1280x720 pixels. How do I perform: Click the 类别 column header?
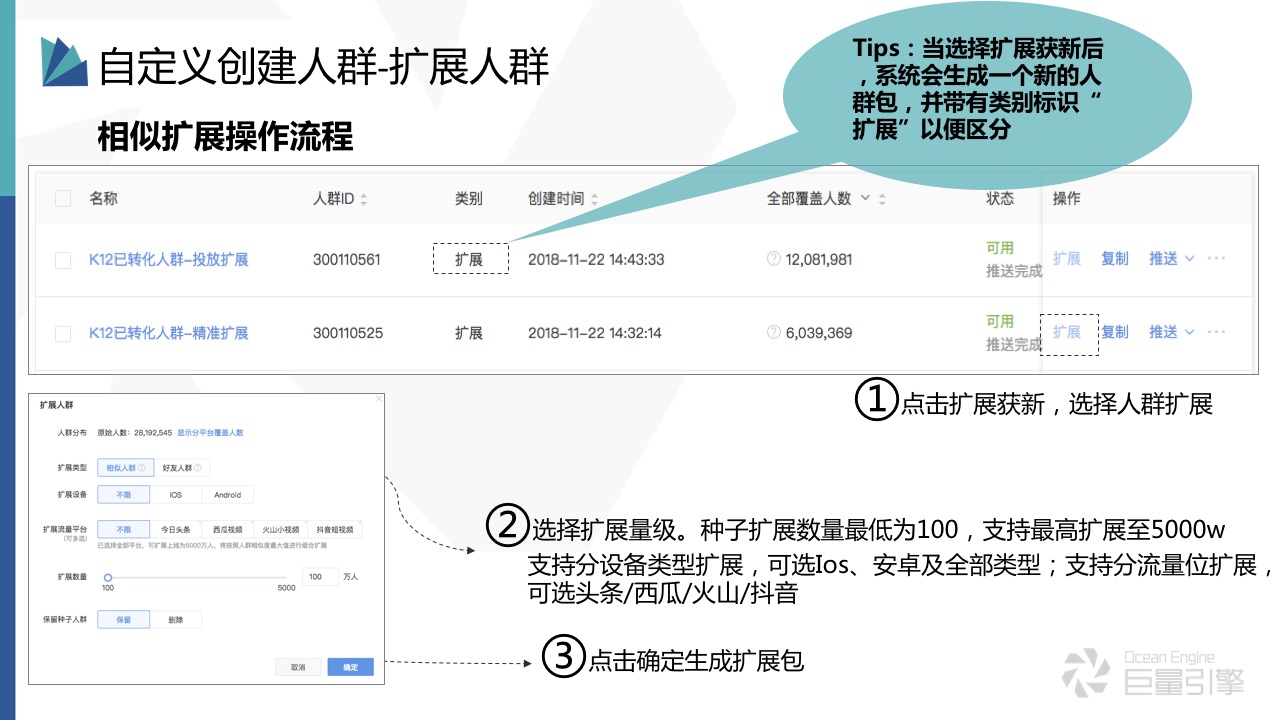pos(469,199)
